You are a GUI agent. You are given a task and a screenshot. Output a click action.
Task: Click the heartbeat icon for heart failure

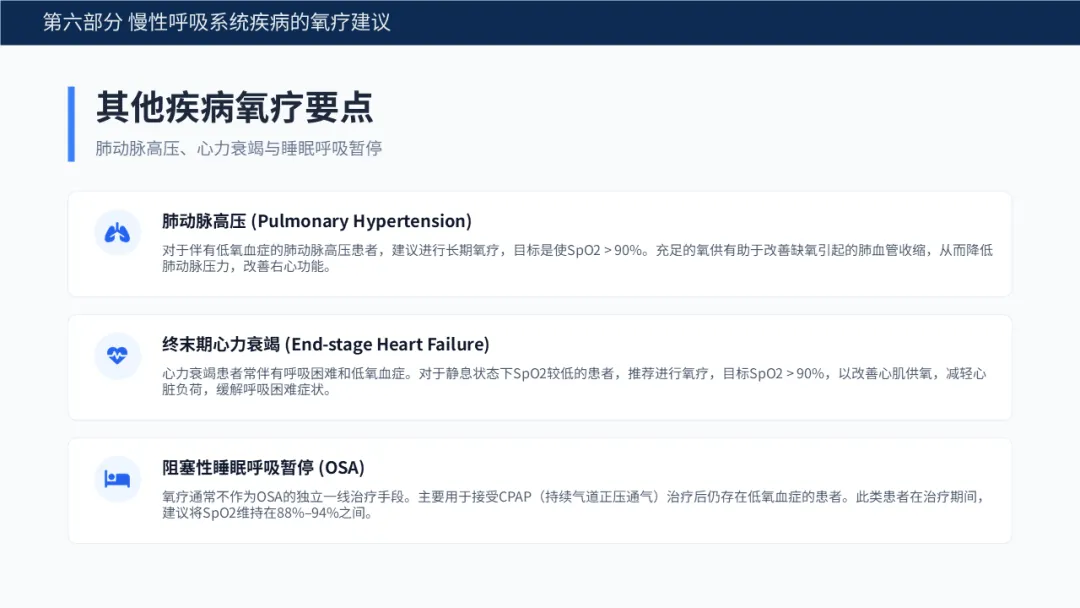pos(118,356)
